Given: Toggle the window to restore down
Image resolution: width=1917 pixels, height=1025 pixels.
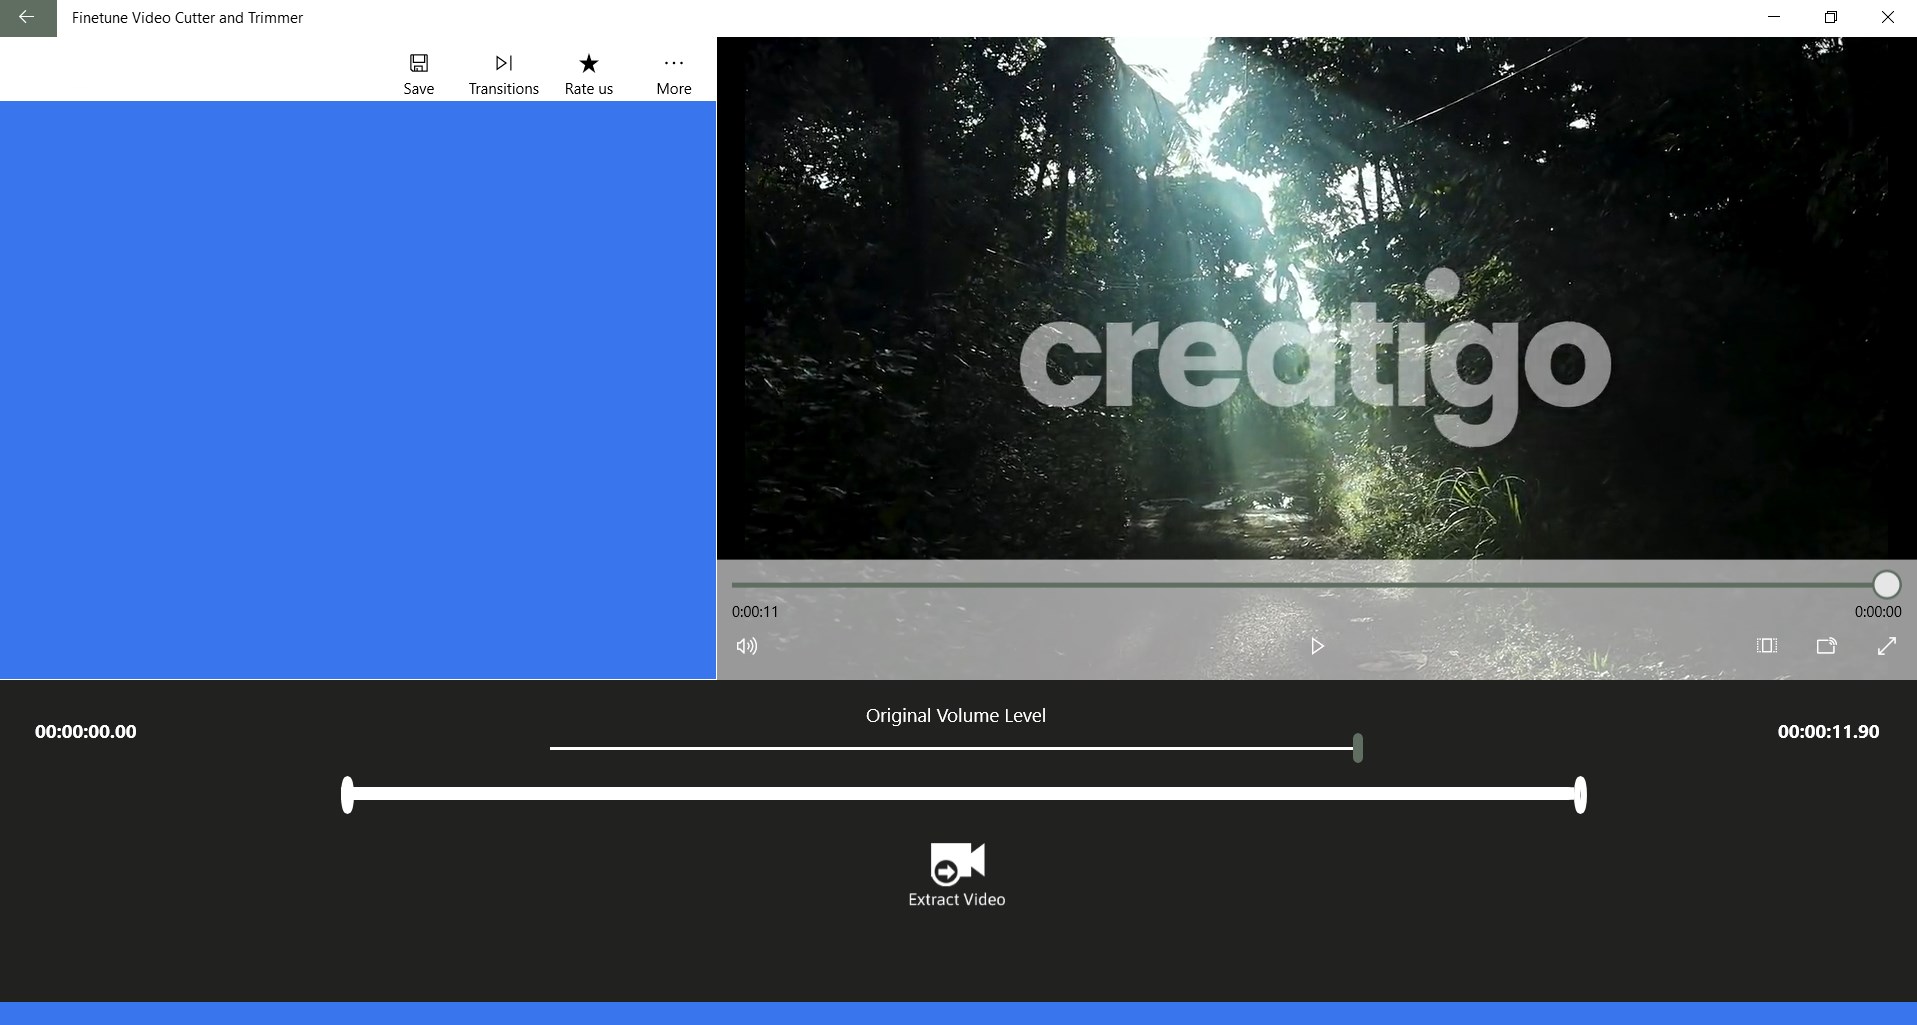Looking at the screenshot, I should (x=1832, y=17).
